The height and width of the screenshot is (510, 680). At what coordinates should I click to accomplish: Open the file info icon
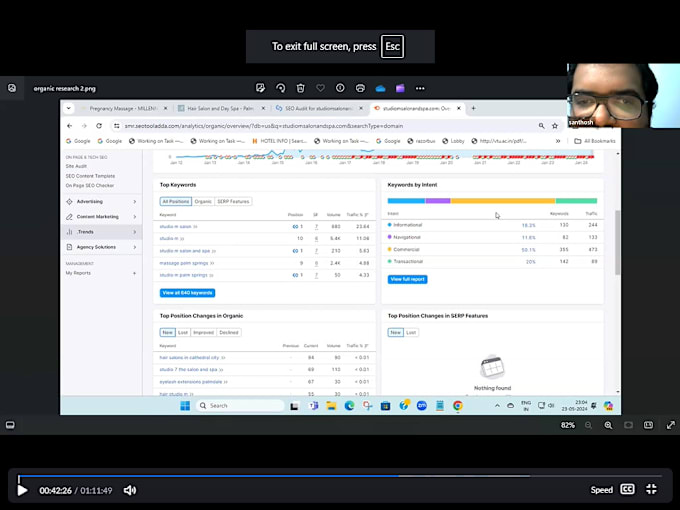point(340,88)
